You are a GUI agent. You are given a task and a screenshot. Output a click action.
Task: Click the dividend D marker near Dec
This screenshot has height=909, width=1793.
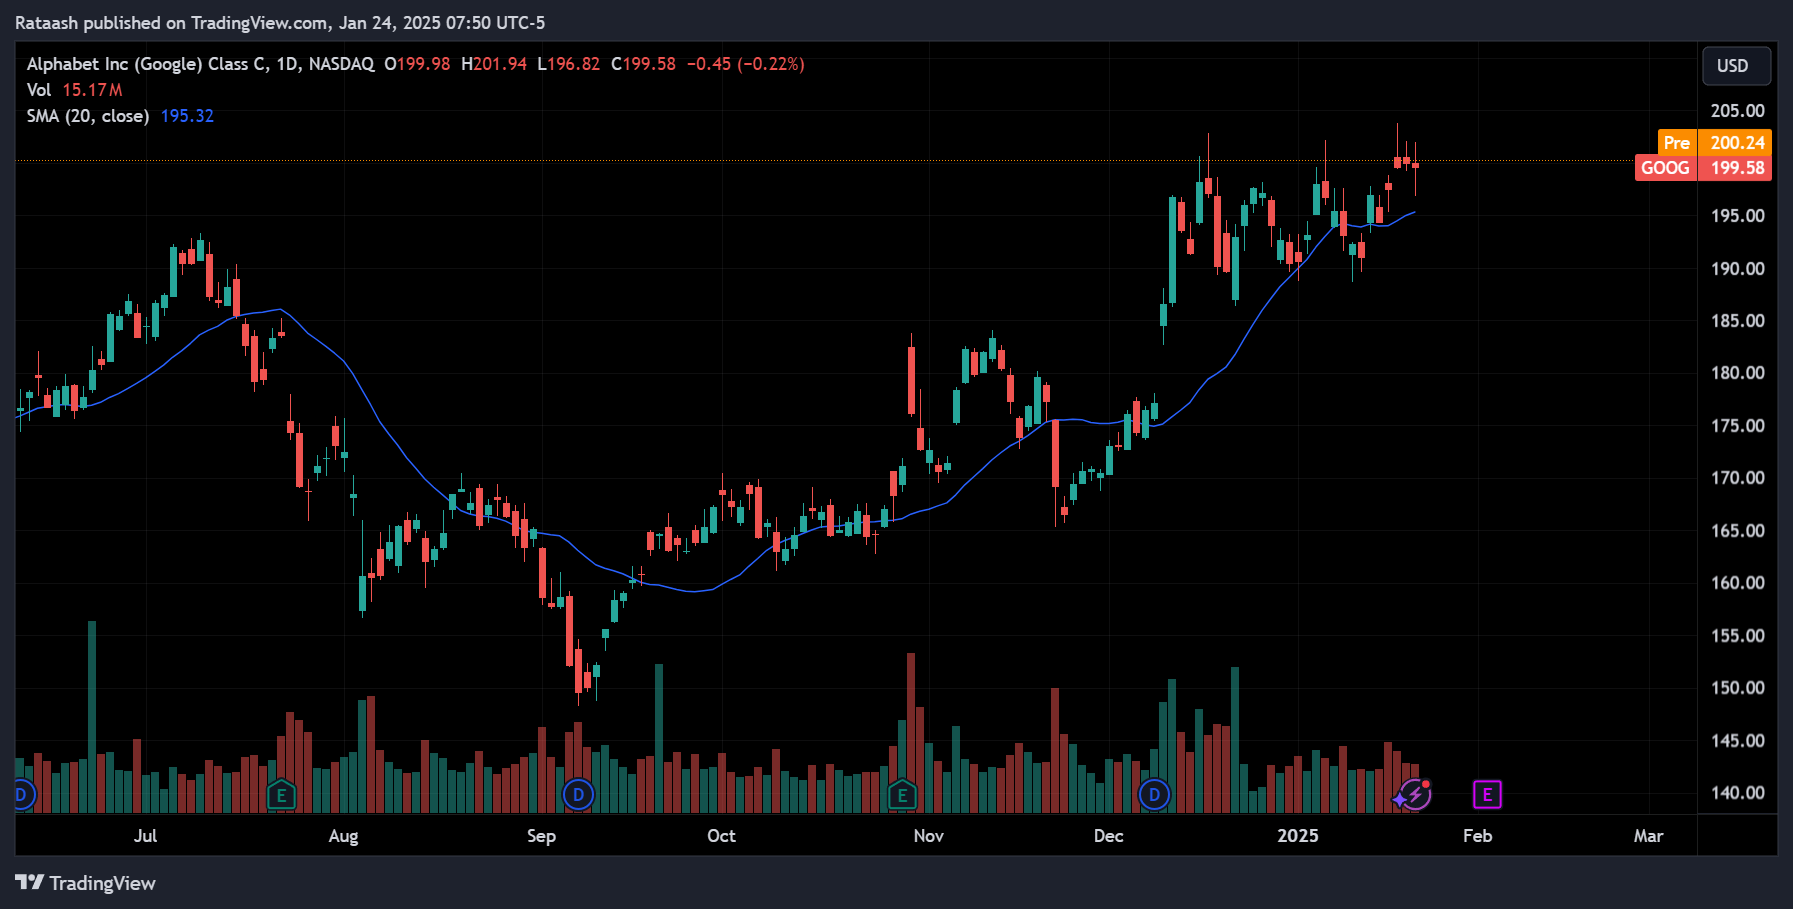coord(1154,795)
